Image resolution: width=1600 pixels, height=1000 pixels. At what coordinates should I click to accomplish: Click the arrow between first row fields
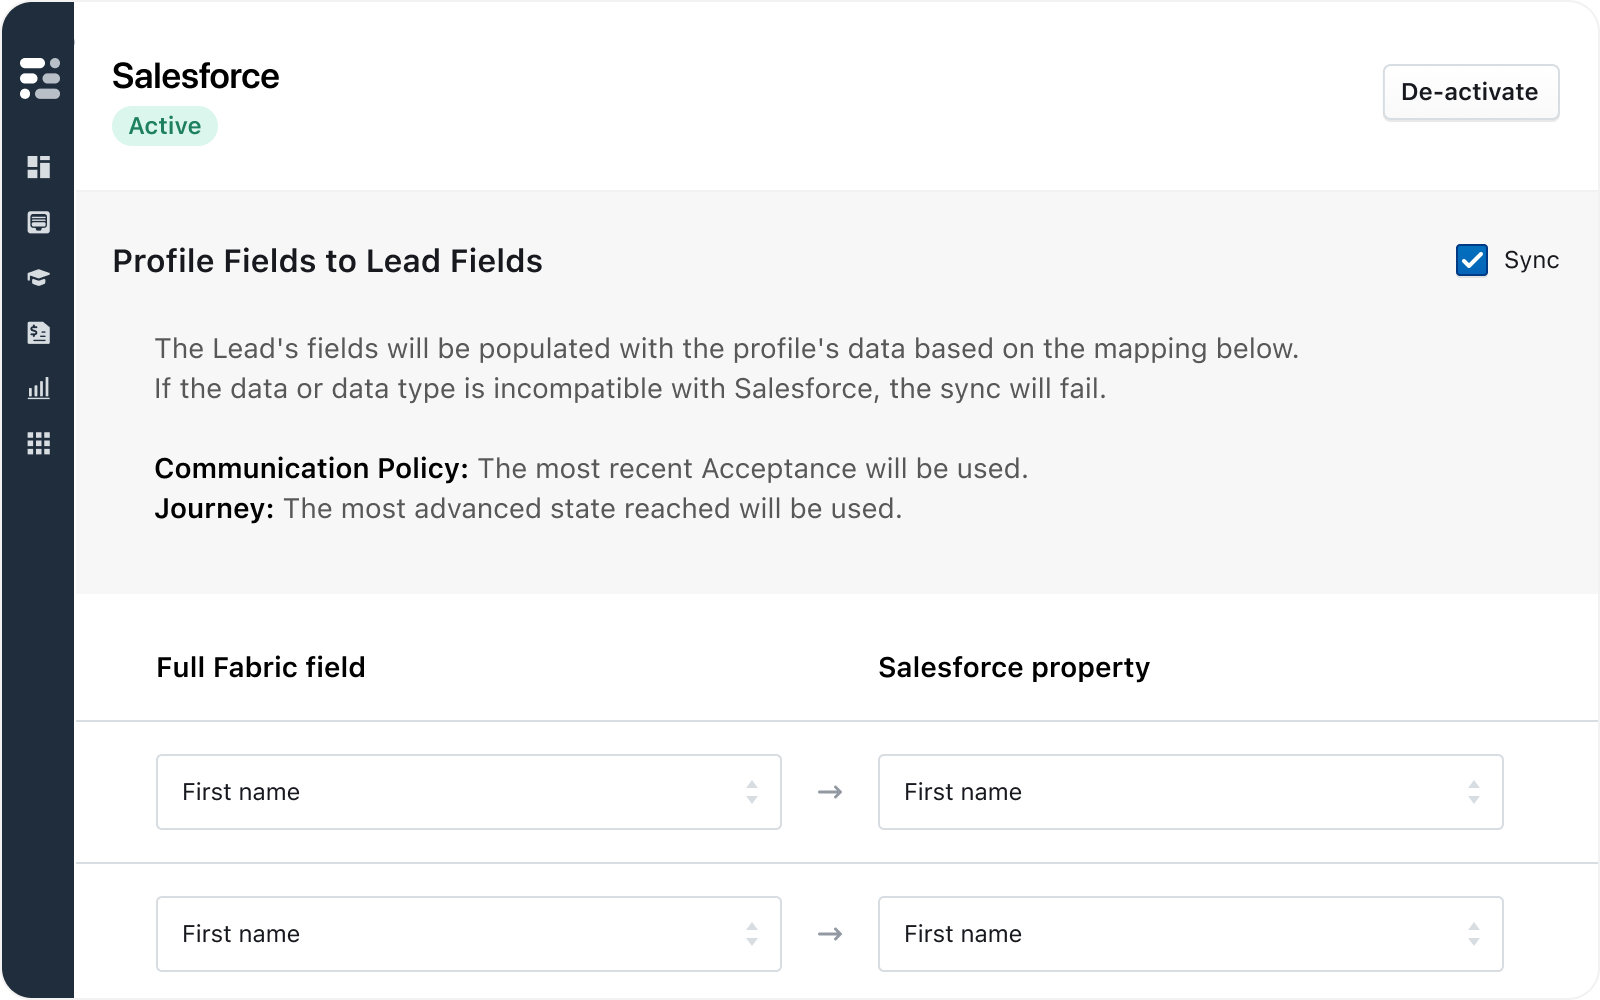[x=830, y=792]
